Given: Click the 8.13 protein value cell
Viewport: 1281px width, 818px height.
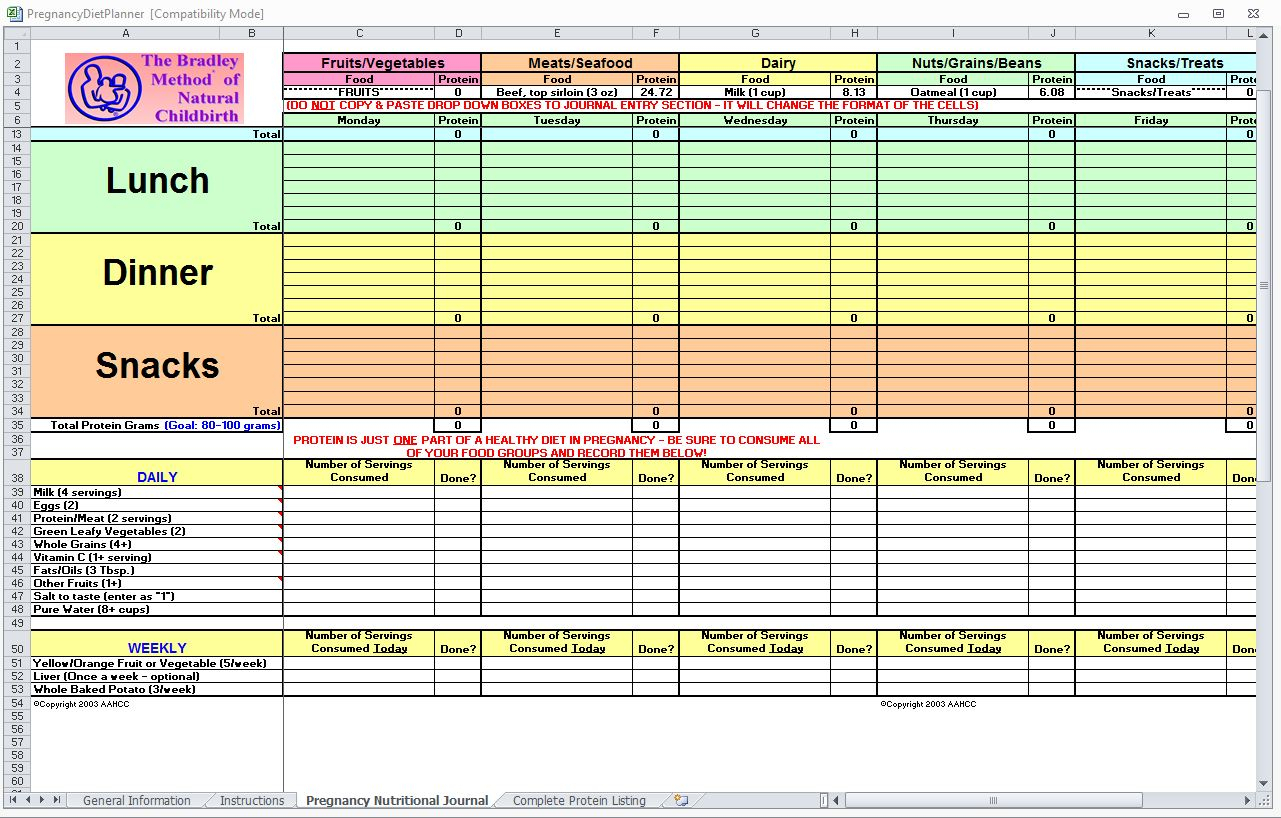Looking at the screenshot, I should [x=854, y=92].
